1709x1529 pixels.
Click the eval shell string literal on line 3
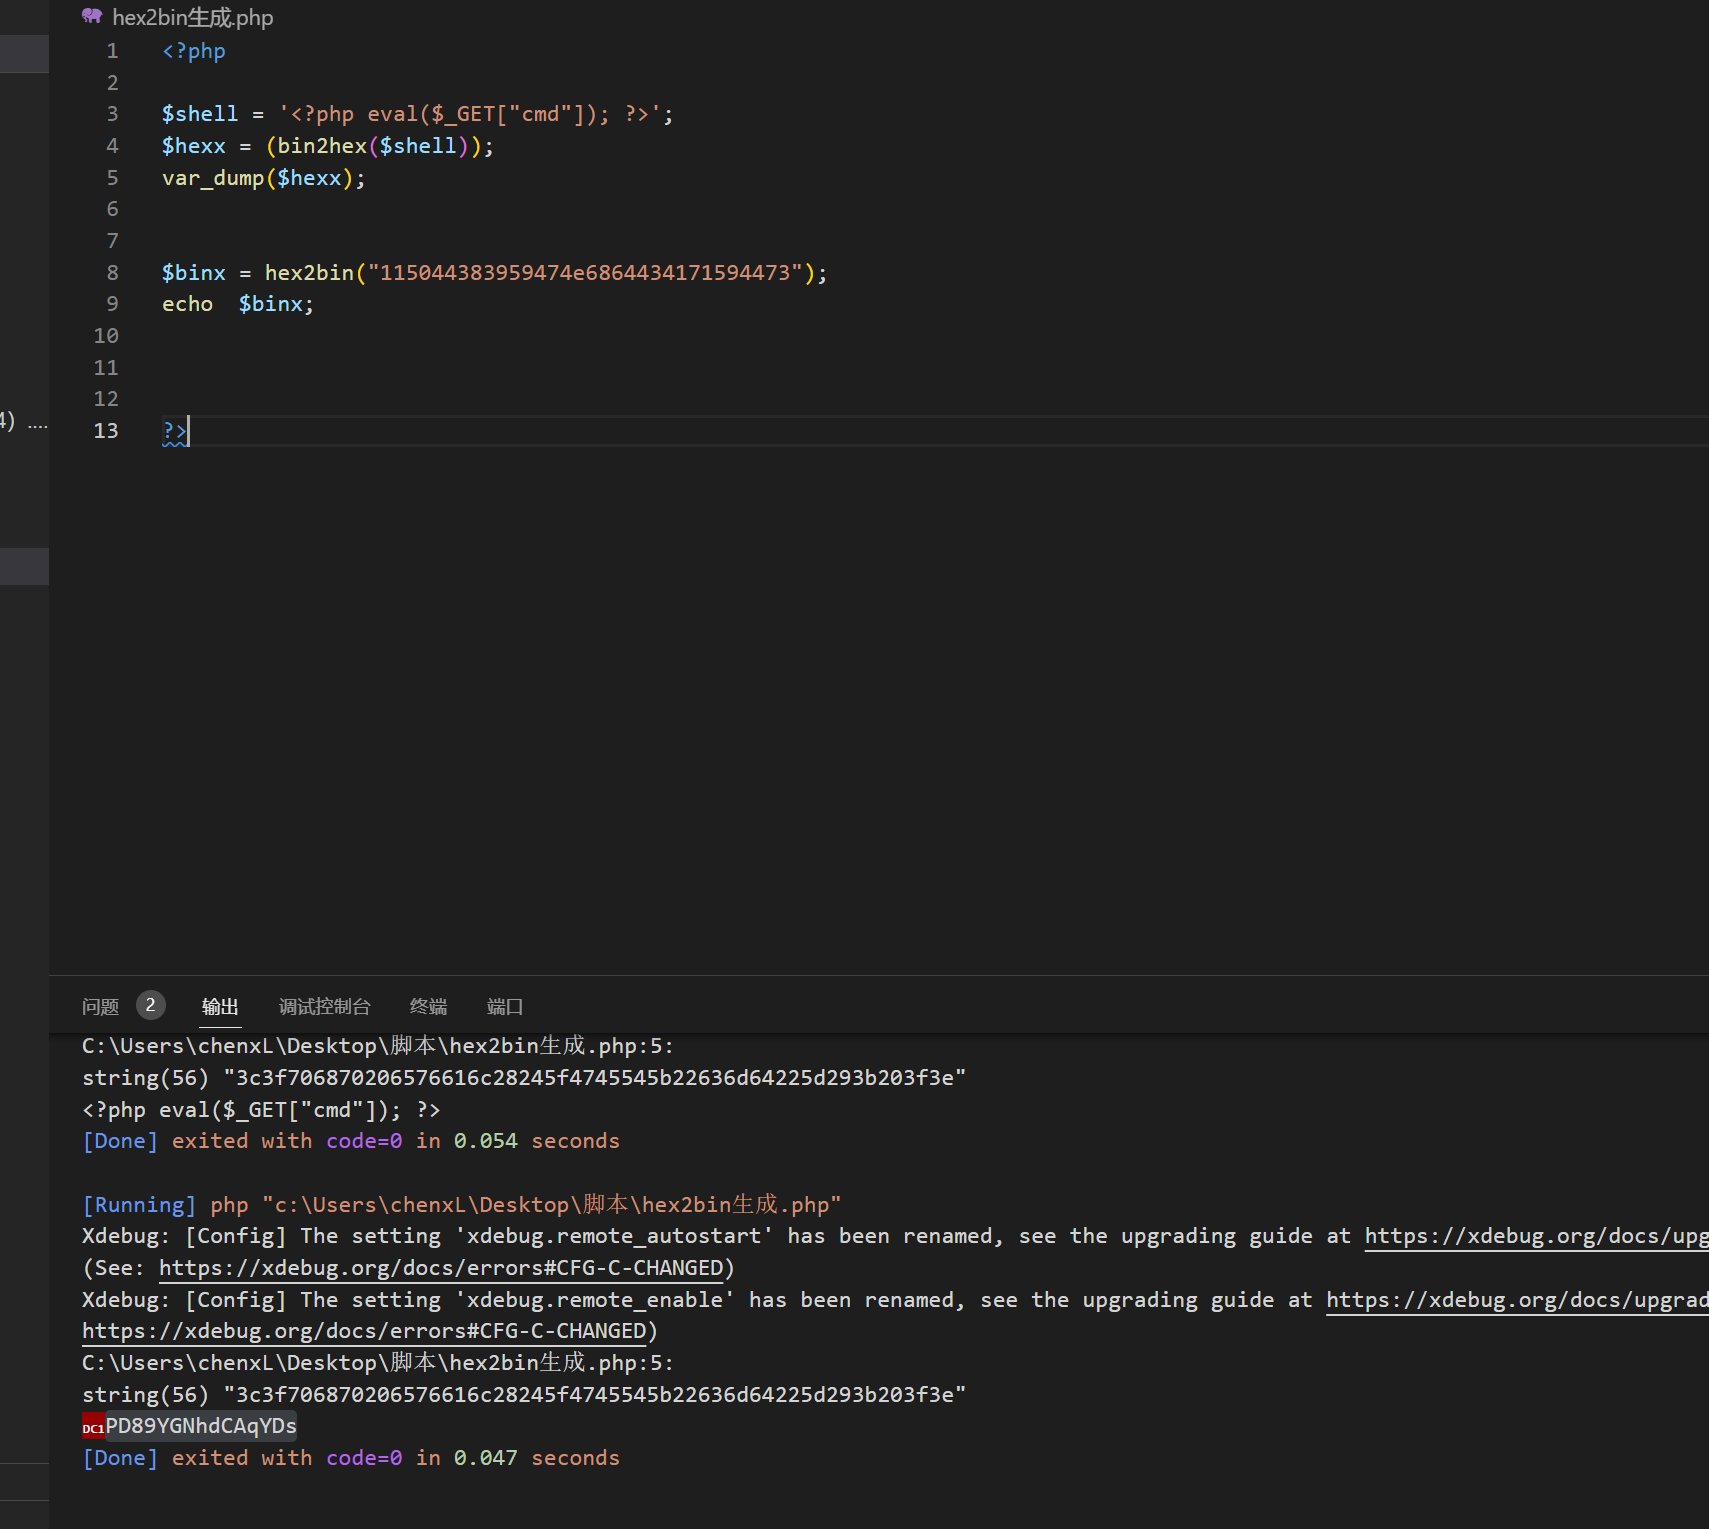[469, 114]
